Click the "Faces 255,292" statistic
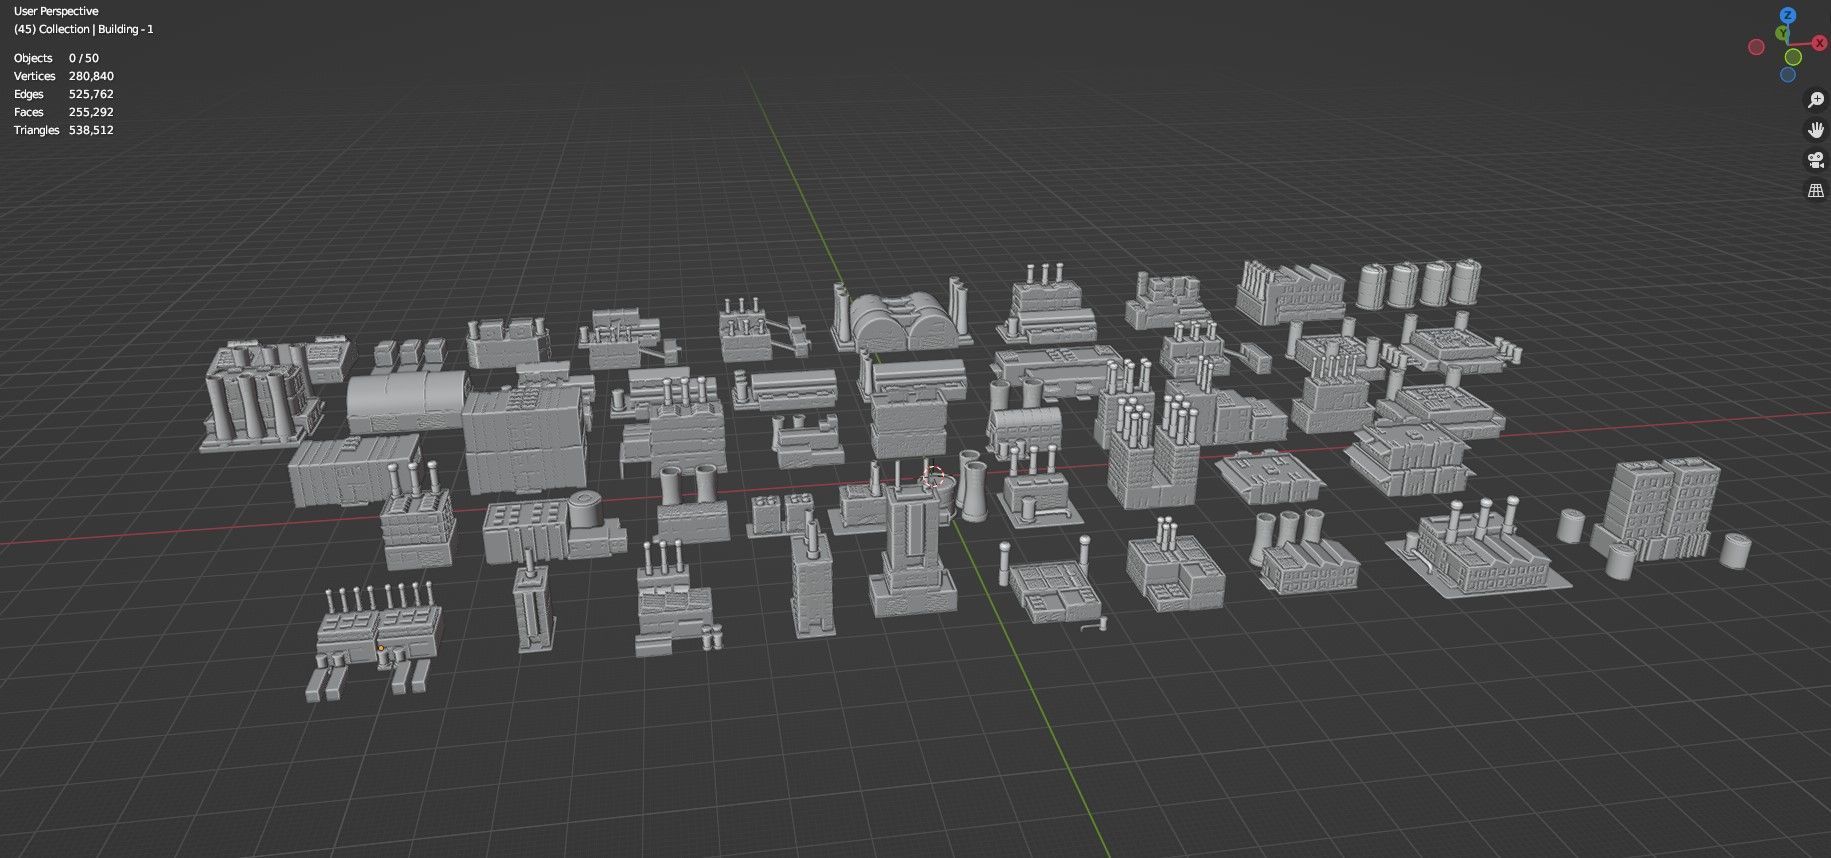Image resolution: width=1831 pixels, height=858 pixels. tap(63, 112)
